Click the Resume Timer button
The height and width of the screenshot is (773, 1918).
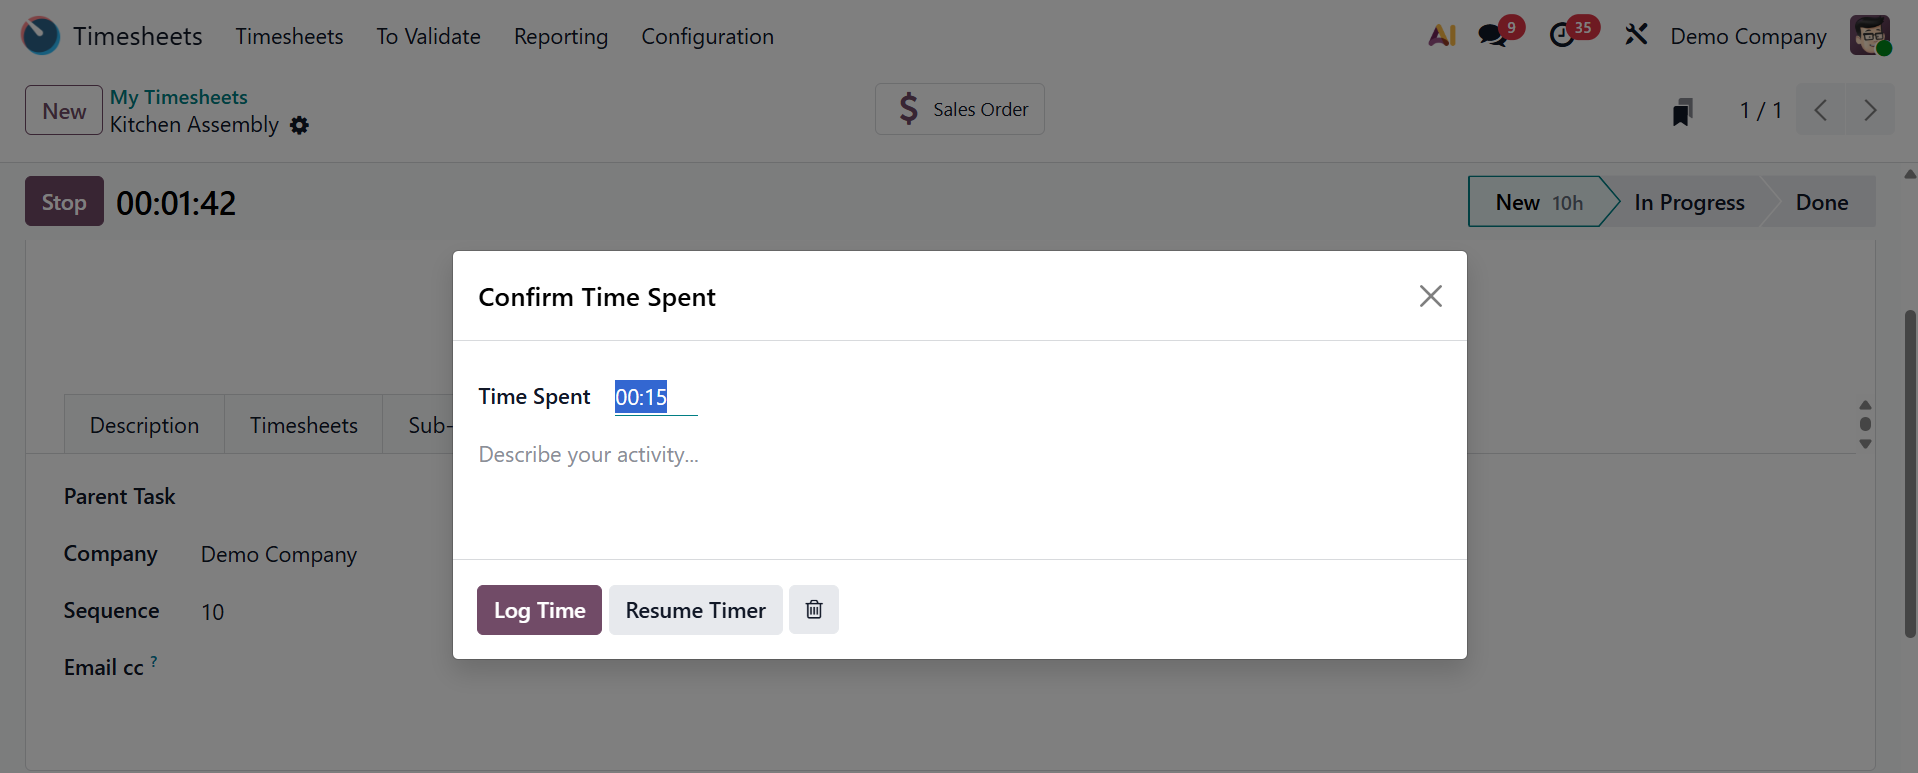pyautogui.click(x=695, y=610)
